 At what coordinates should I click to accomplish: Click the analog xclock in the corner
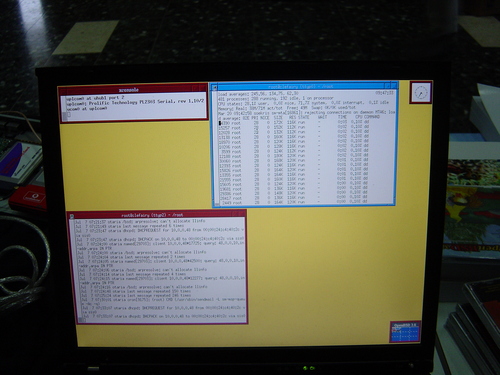click(421, 92)
